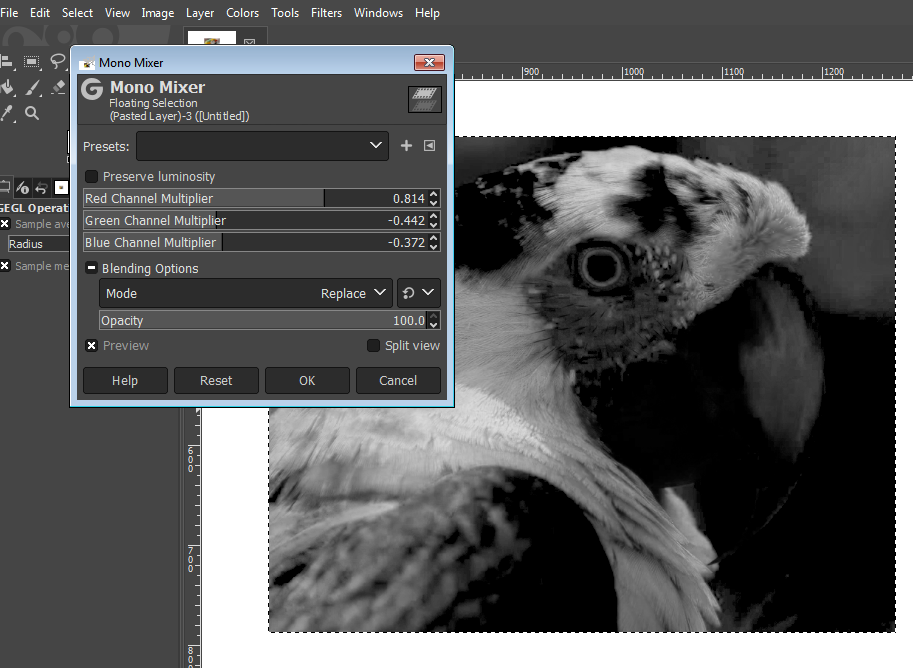Open the presets management menu icon
This screenshot has width=913, height=668.
pos(429,146)
